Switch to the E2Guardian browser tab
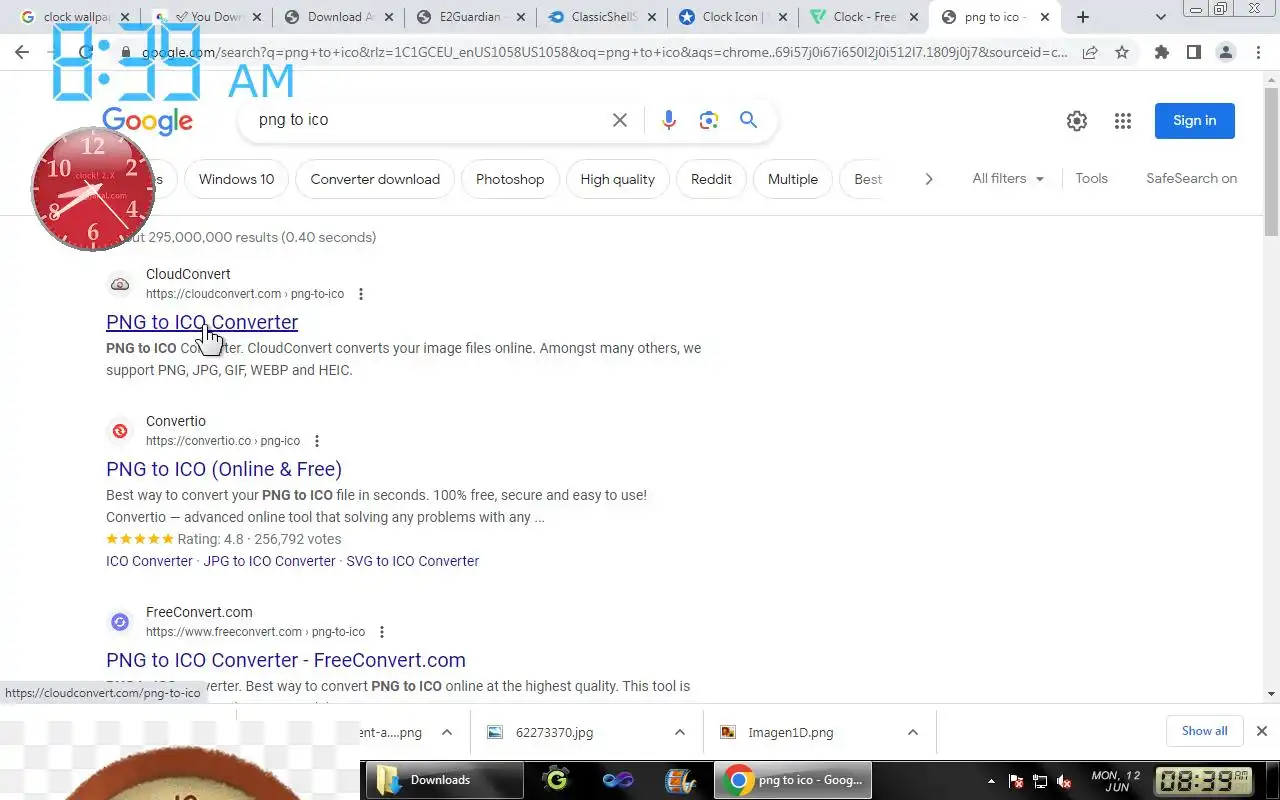This screenshot has height=800, width=1280. [470, 17]
